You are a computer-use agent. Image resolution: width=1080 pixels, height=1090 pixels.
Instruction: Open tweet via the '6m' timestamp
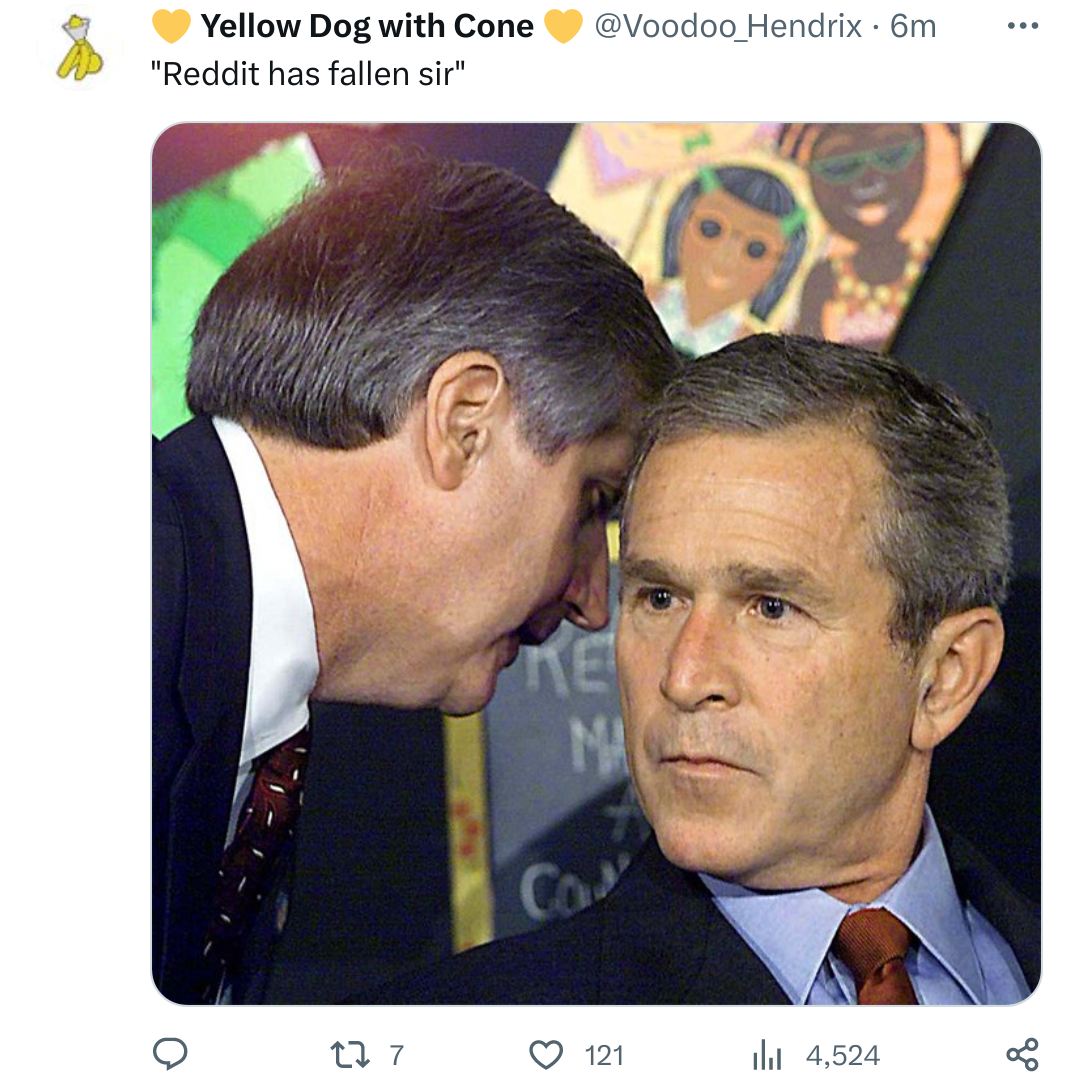[913, 27]
